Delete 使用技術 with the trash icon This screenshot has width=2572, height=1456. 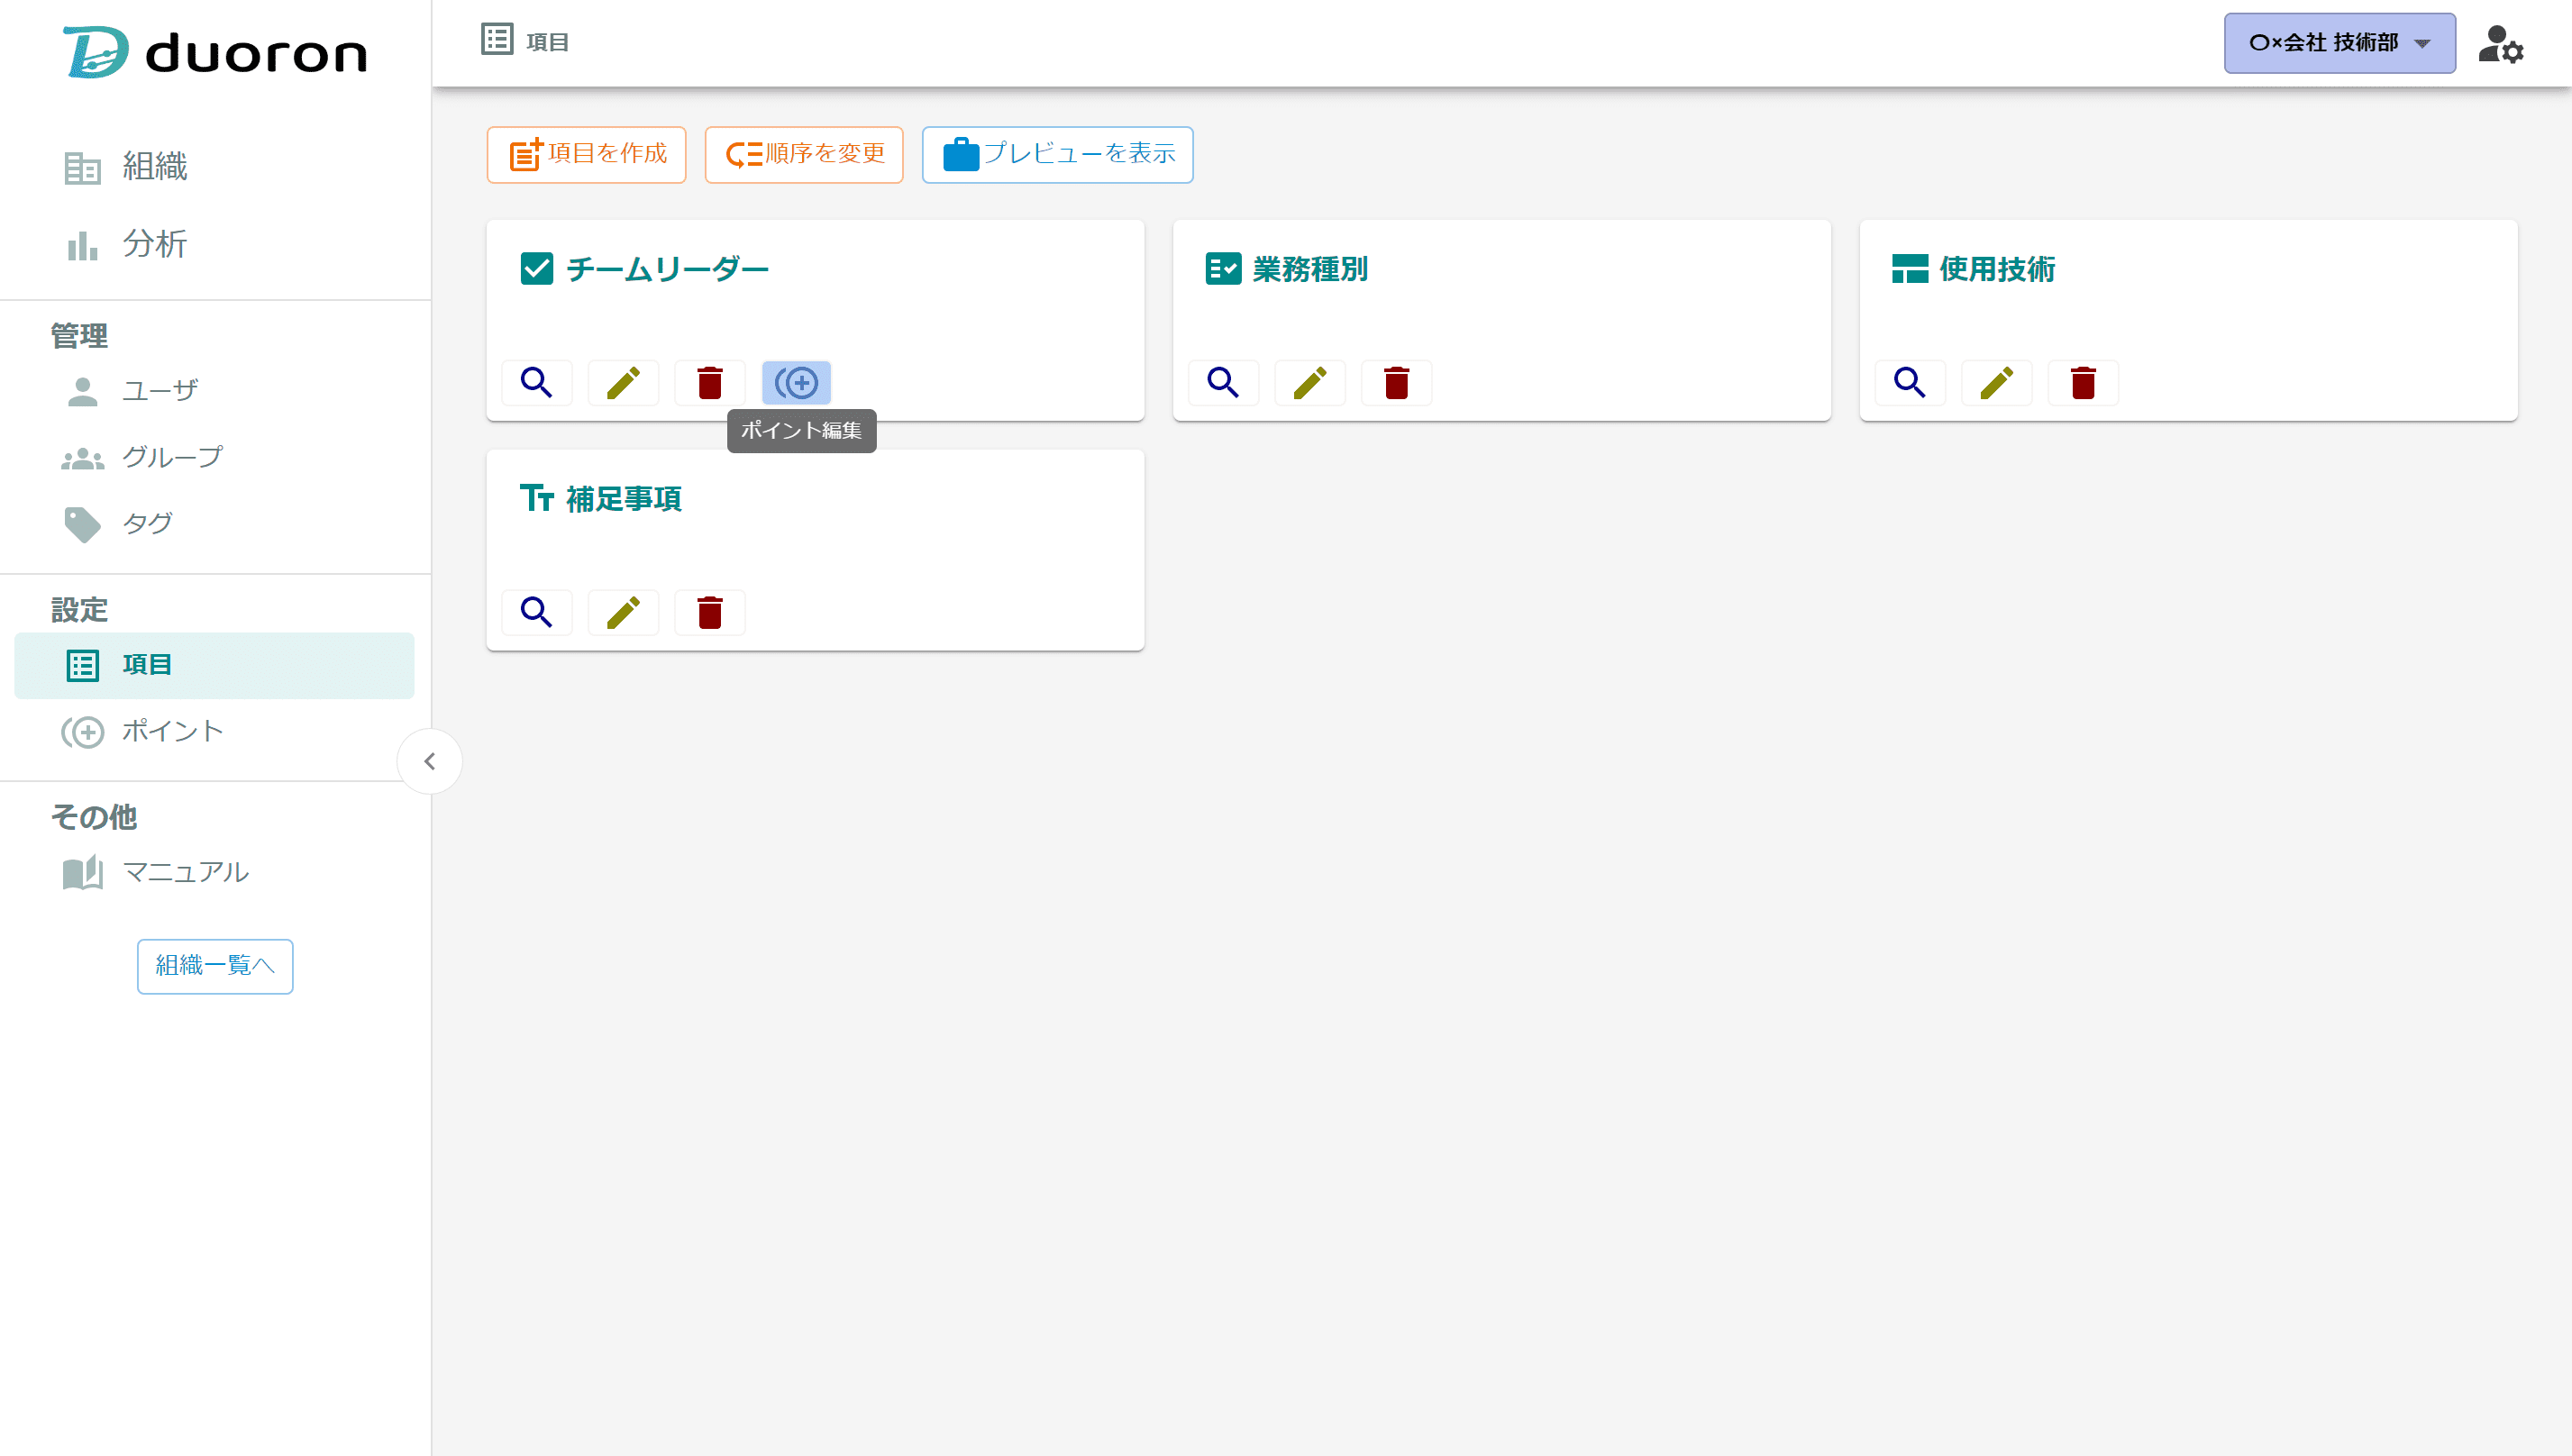[x=2083, y=383]
